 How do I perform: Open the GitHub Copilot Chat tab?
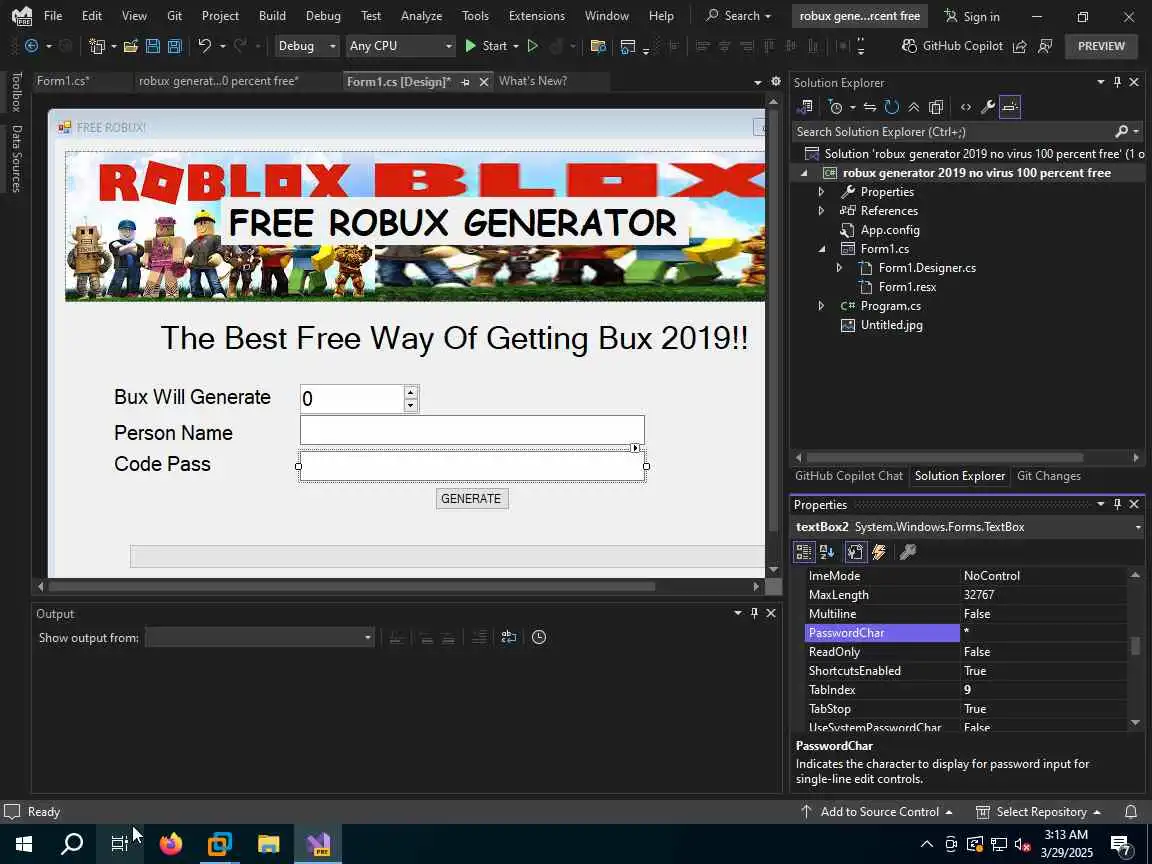[849, 476]
